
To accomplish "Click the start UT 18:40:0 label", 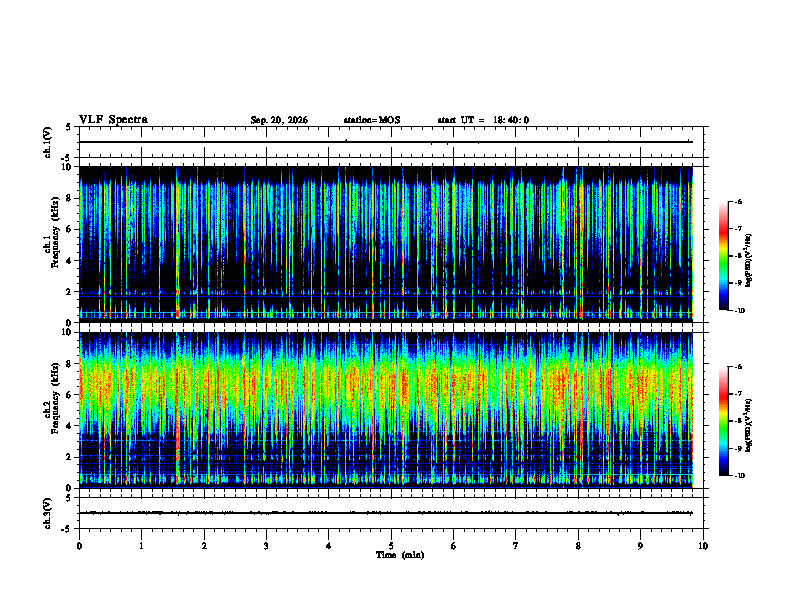I will 483,120.
